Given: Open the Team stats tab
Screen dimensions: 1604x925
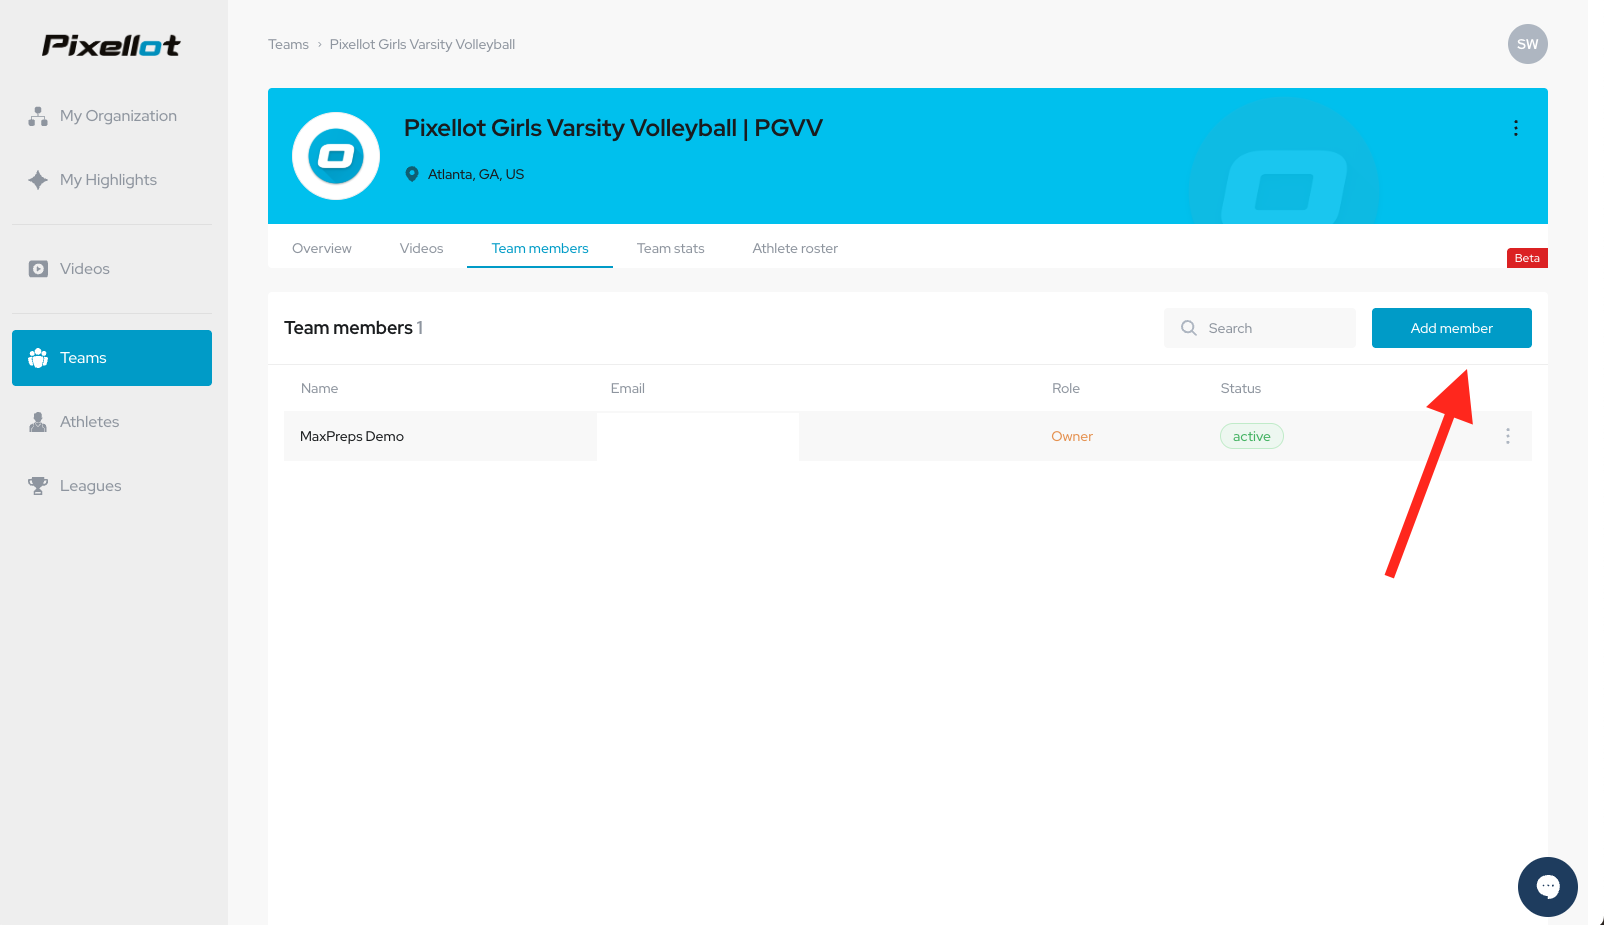Looking at the screenshot, I should tap(670, 248).
